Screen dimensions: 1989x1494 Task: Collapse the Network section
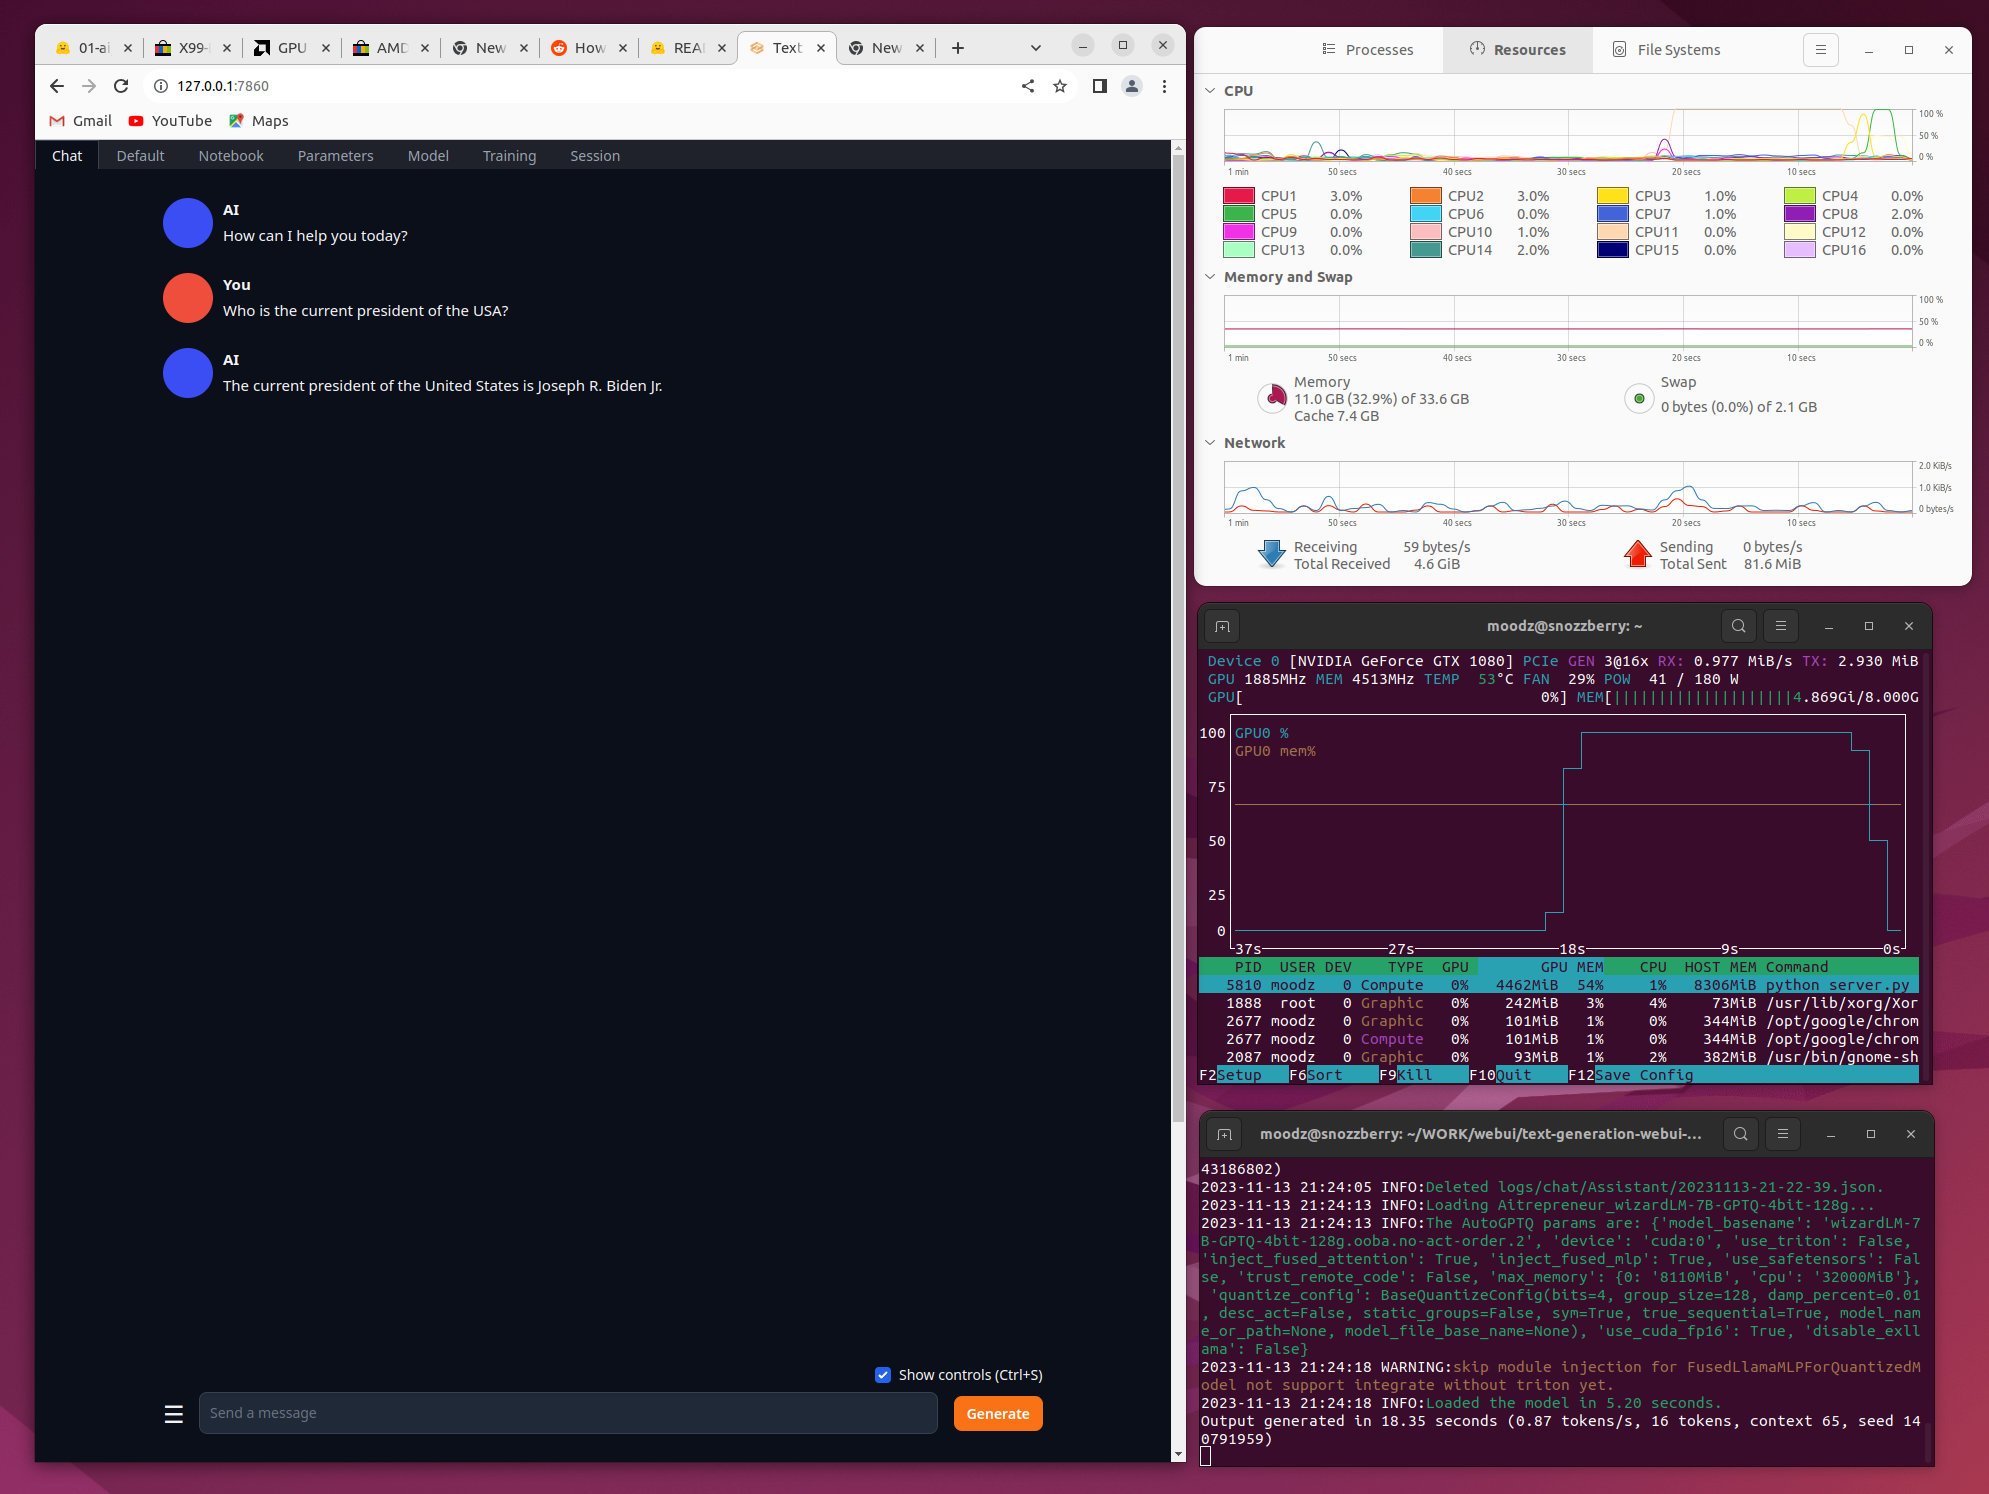point(1210,443)
